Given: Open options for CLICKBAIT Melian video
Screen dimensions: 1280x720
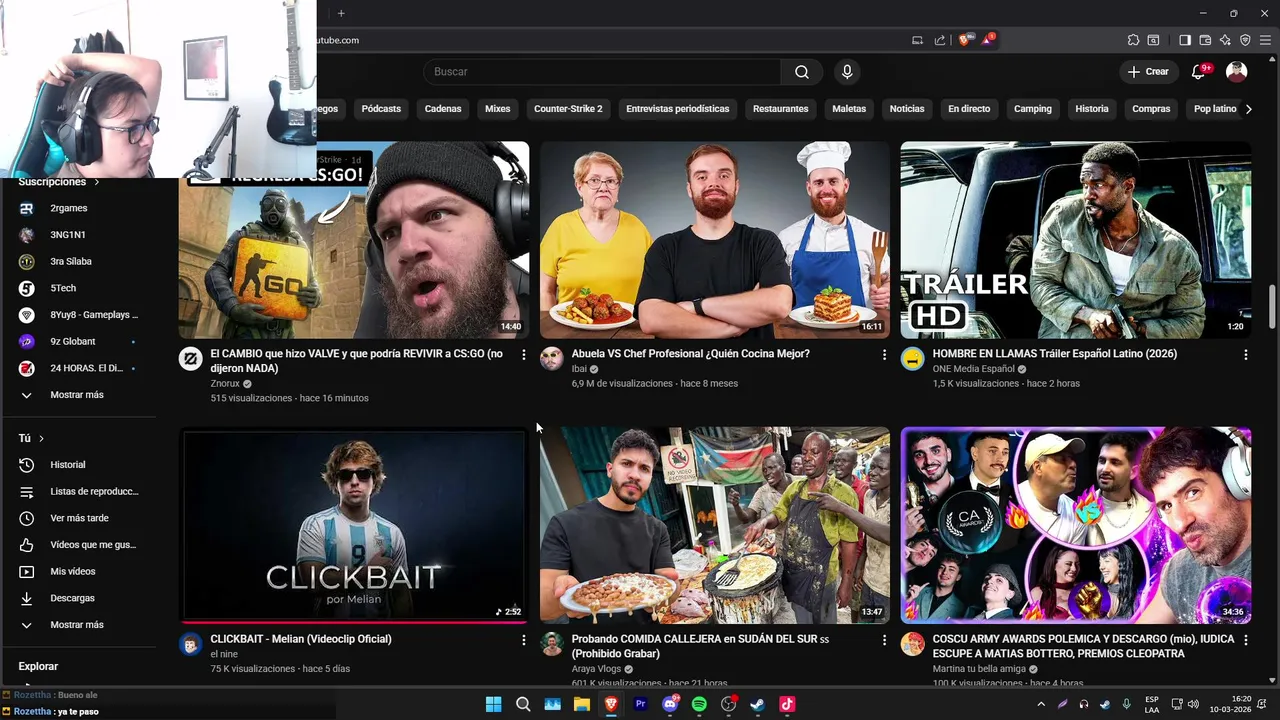Looking at the screenshot, I should pyautogui.click(x=523, y=640).
